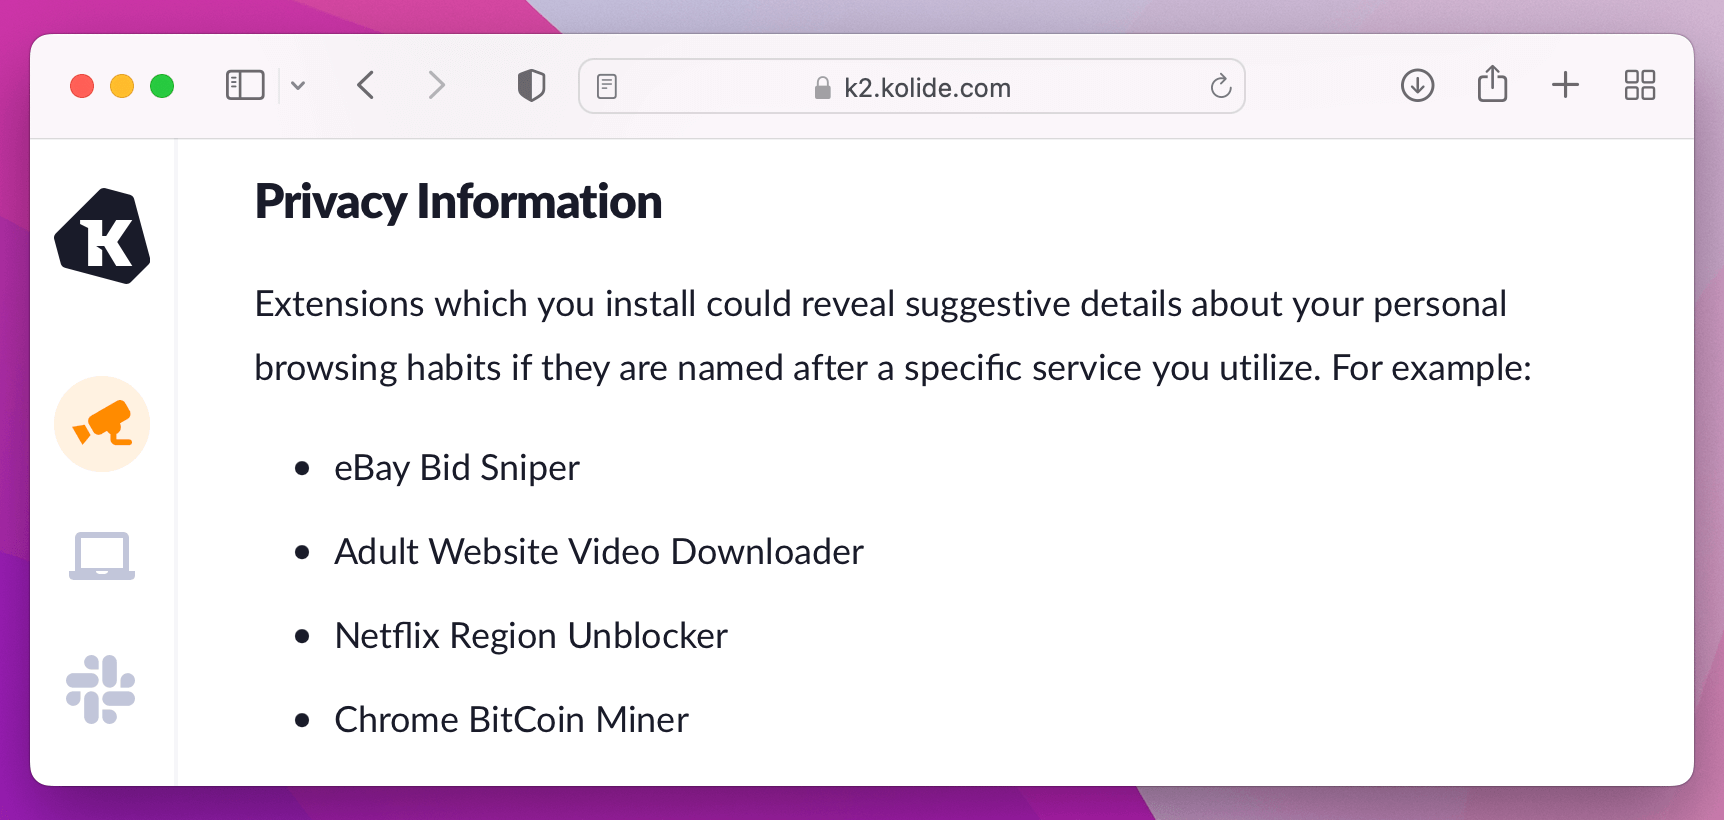Open a new tab with the plus icon

[x=1565, y=86]
